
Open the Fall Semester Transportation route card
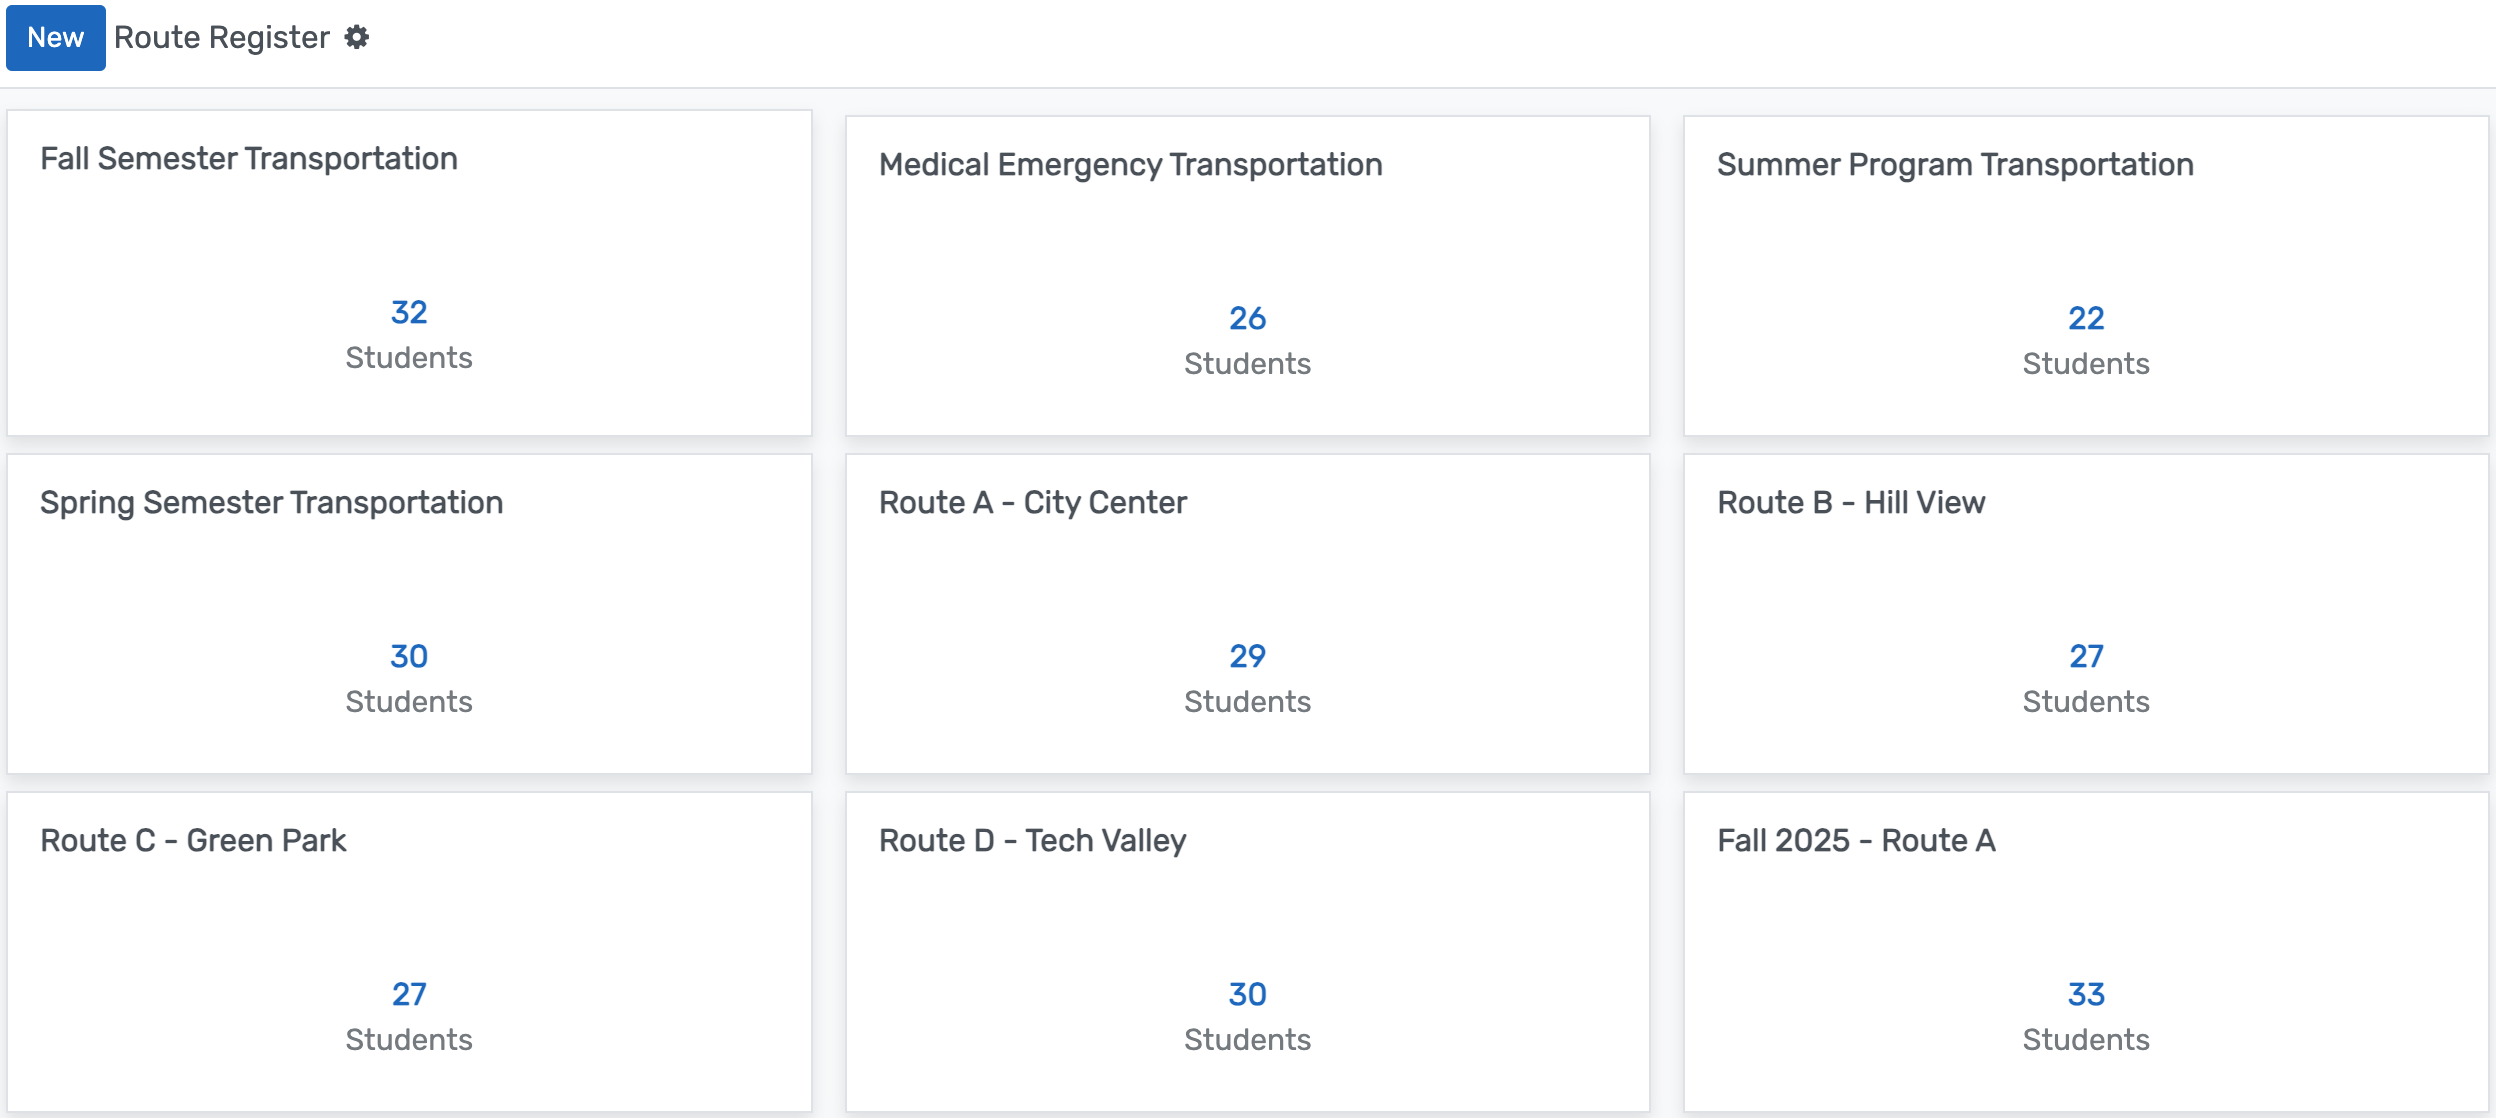pos(248,157)
